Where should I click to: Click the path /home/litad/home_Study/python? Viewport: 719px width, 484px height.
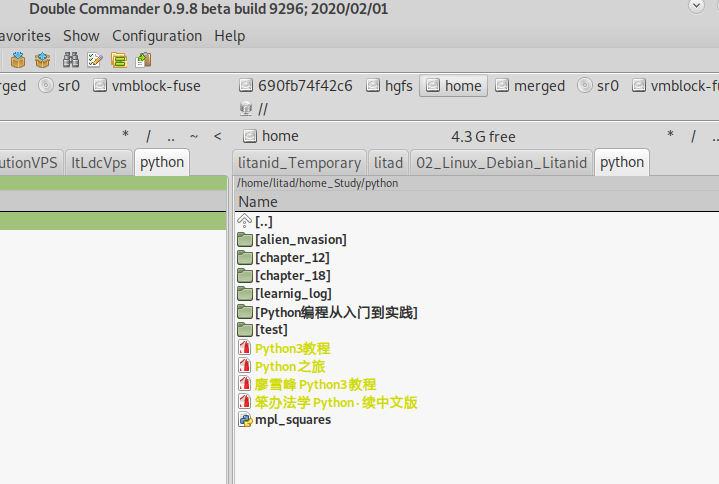(x=317, y=183)
